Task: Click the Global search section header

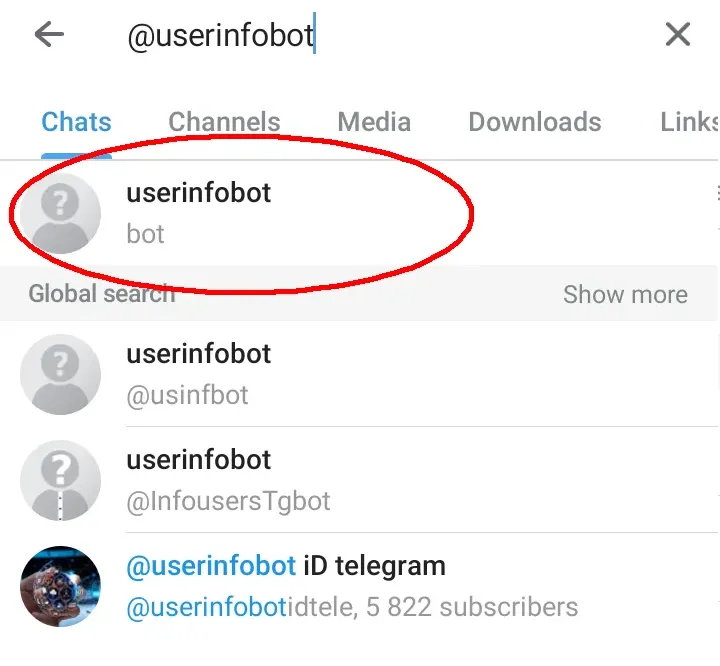Action: (x=101, y=294)
